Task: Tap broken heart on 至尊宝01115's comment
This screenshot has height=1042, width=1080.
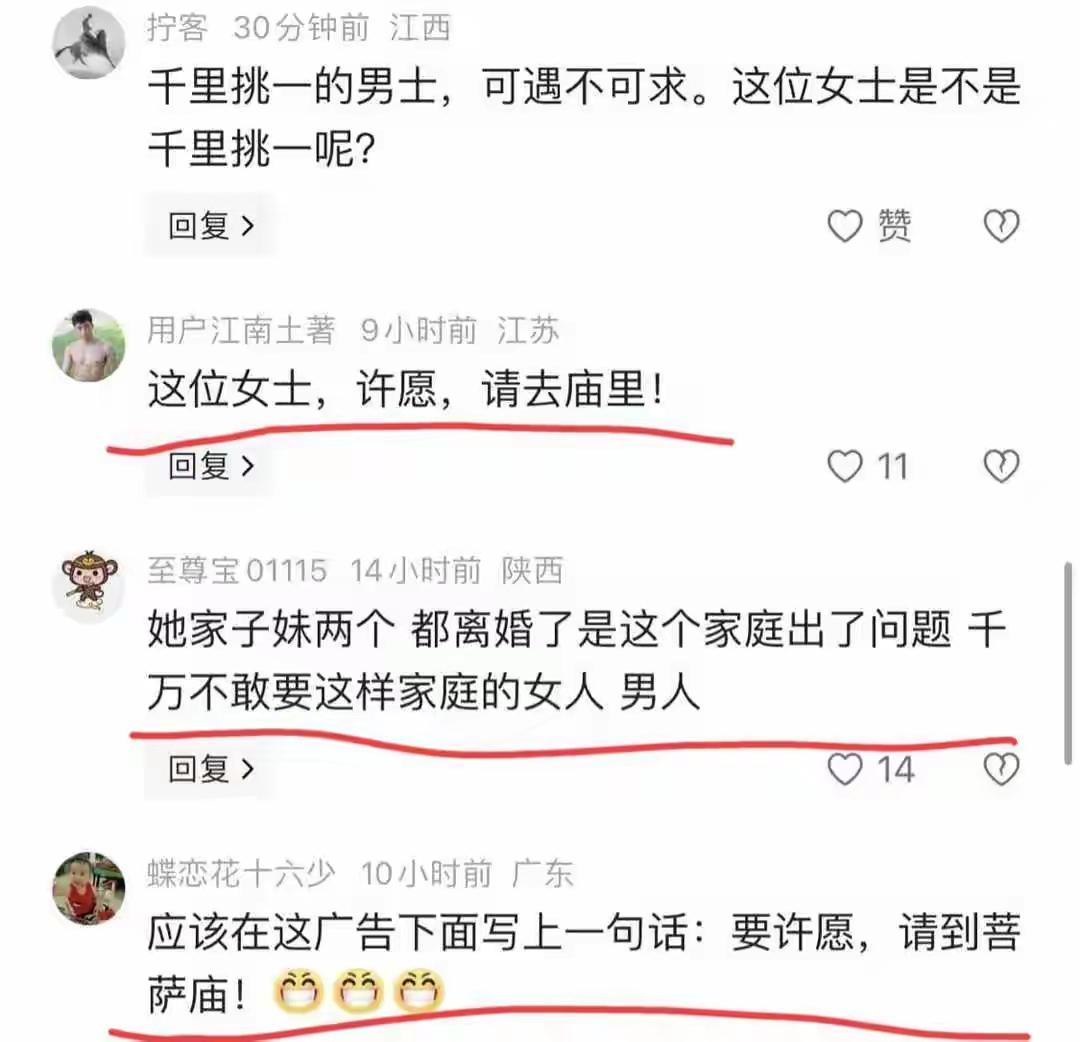Action: [x=1001, y=769]
